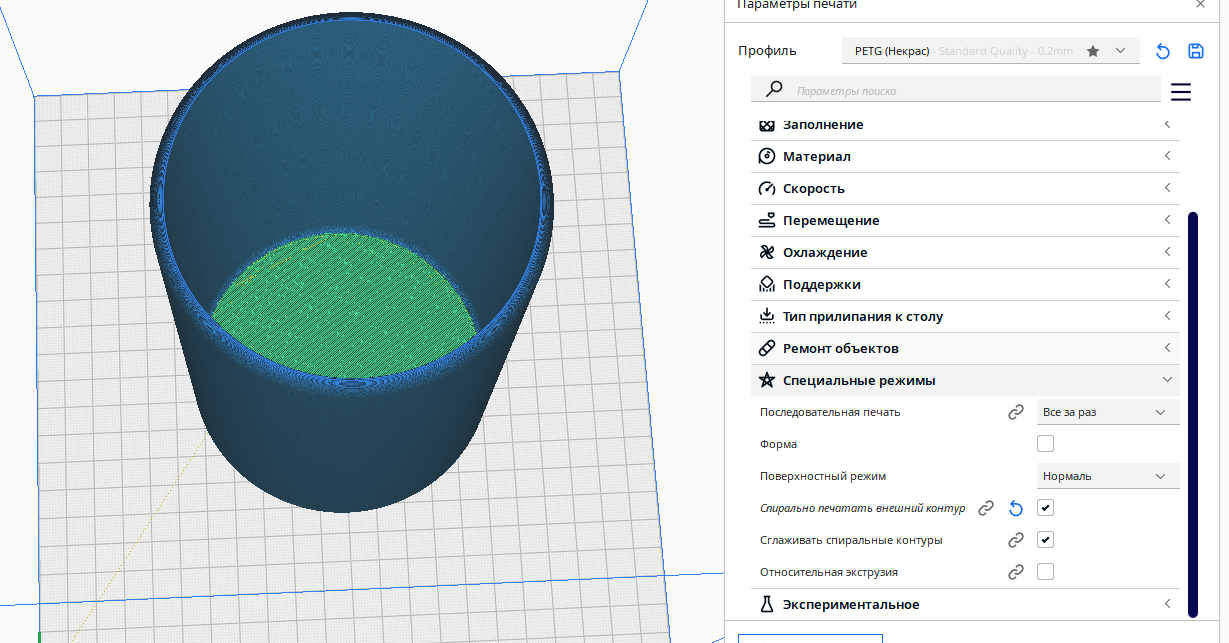Uncheck Спирально печатать внешний контур
The width and height of the screenshot is (1229, 643).
[x=1046, y=508]
